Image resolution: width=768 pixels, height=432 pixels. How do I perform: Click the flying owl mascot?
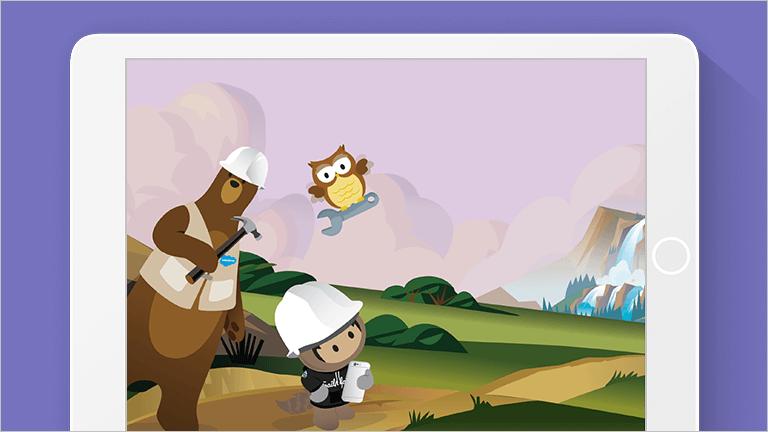(340, 178)
